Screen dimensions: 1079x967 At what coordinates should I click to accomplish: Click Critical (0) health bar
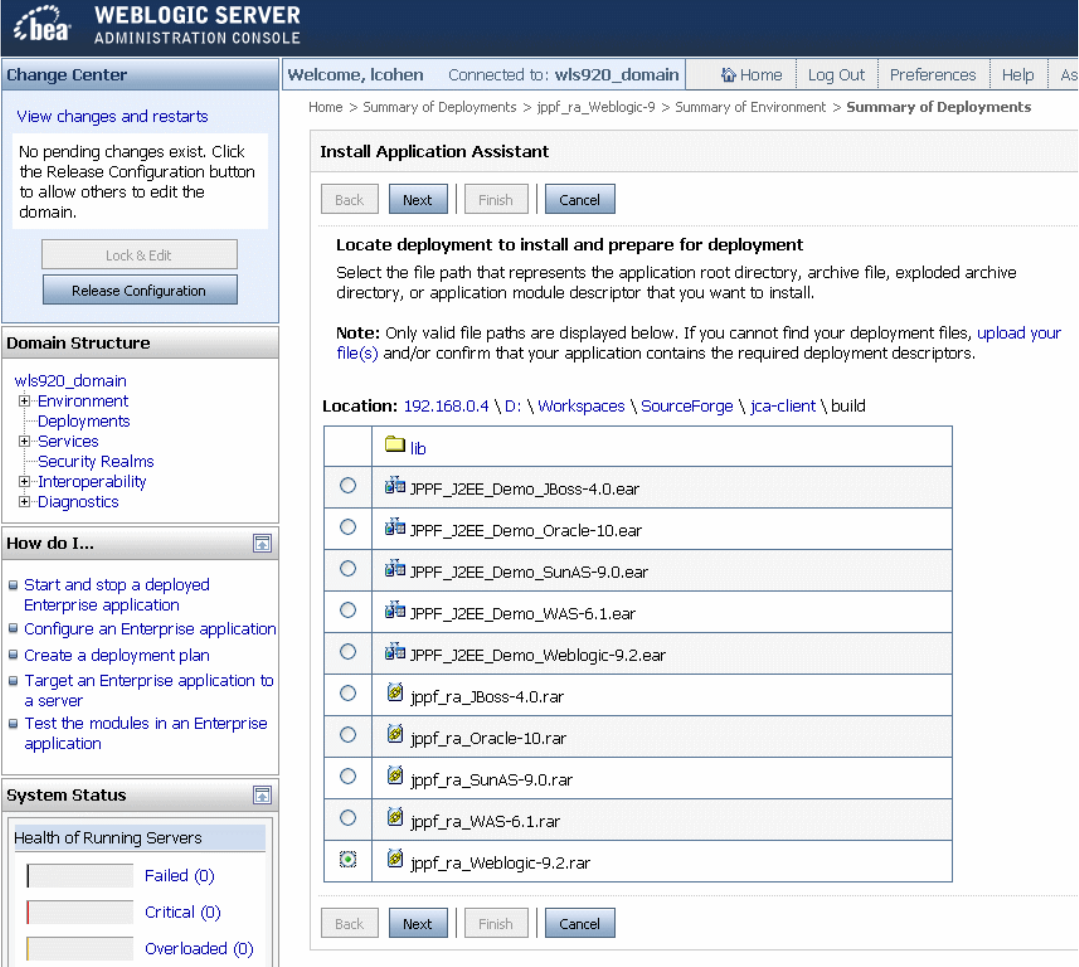coord(80,912)
